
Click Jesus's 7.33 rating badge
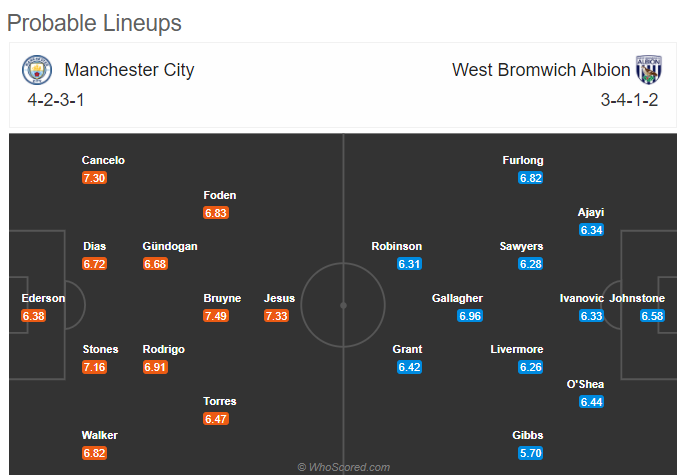[x=276, y=316]
